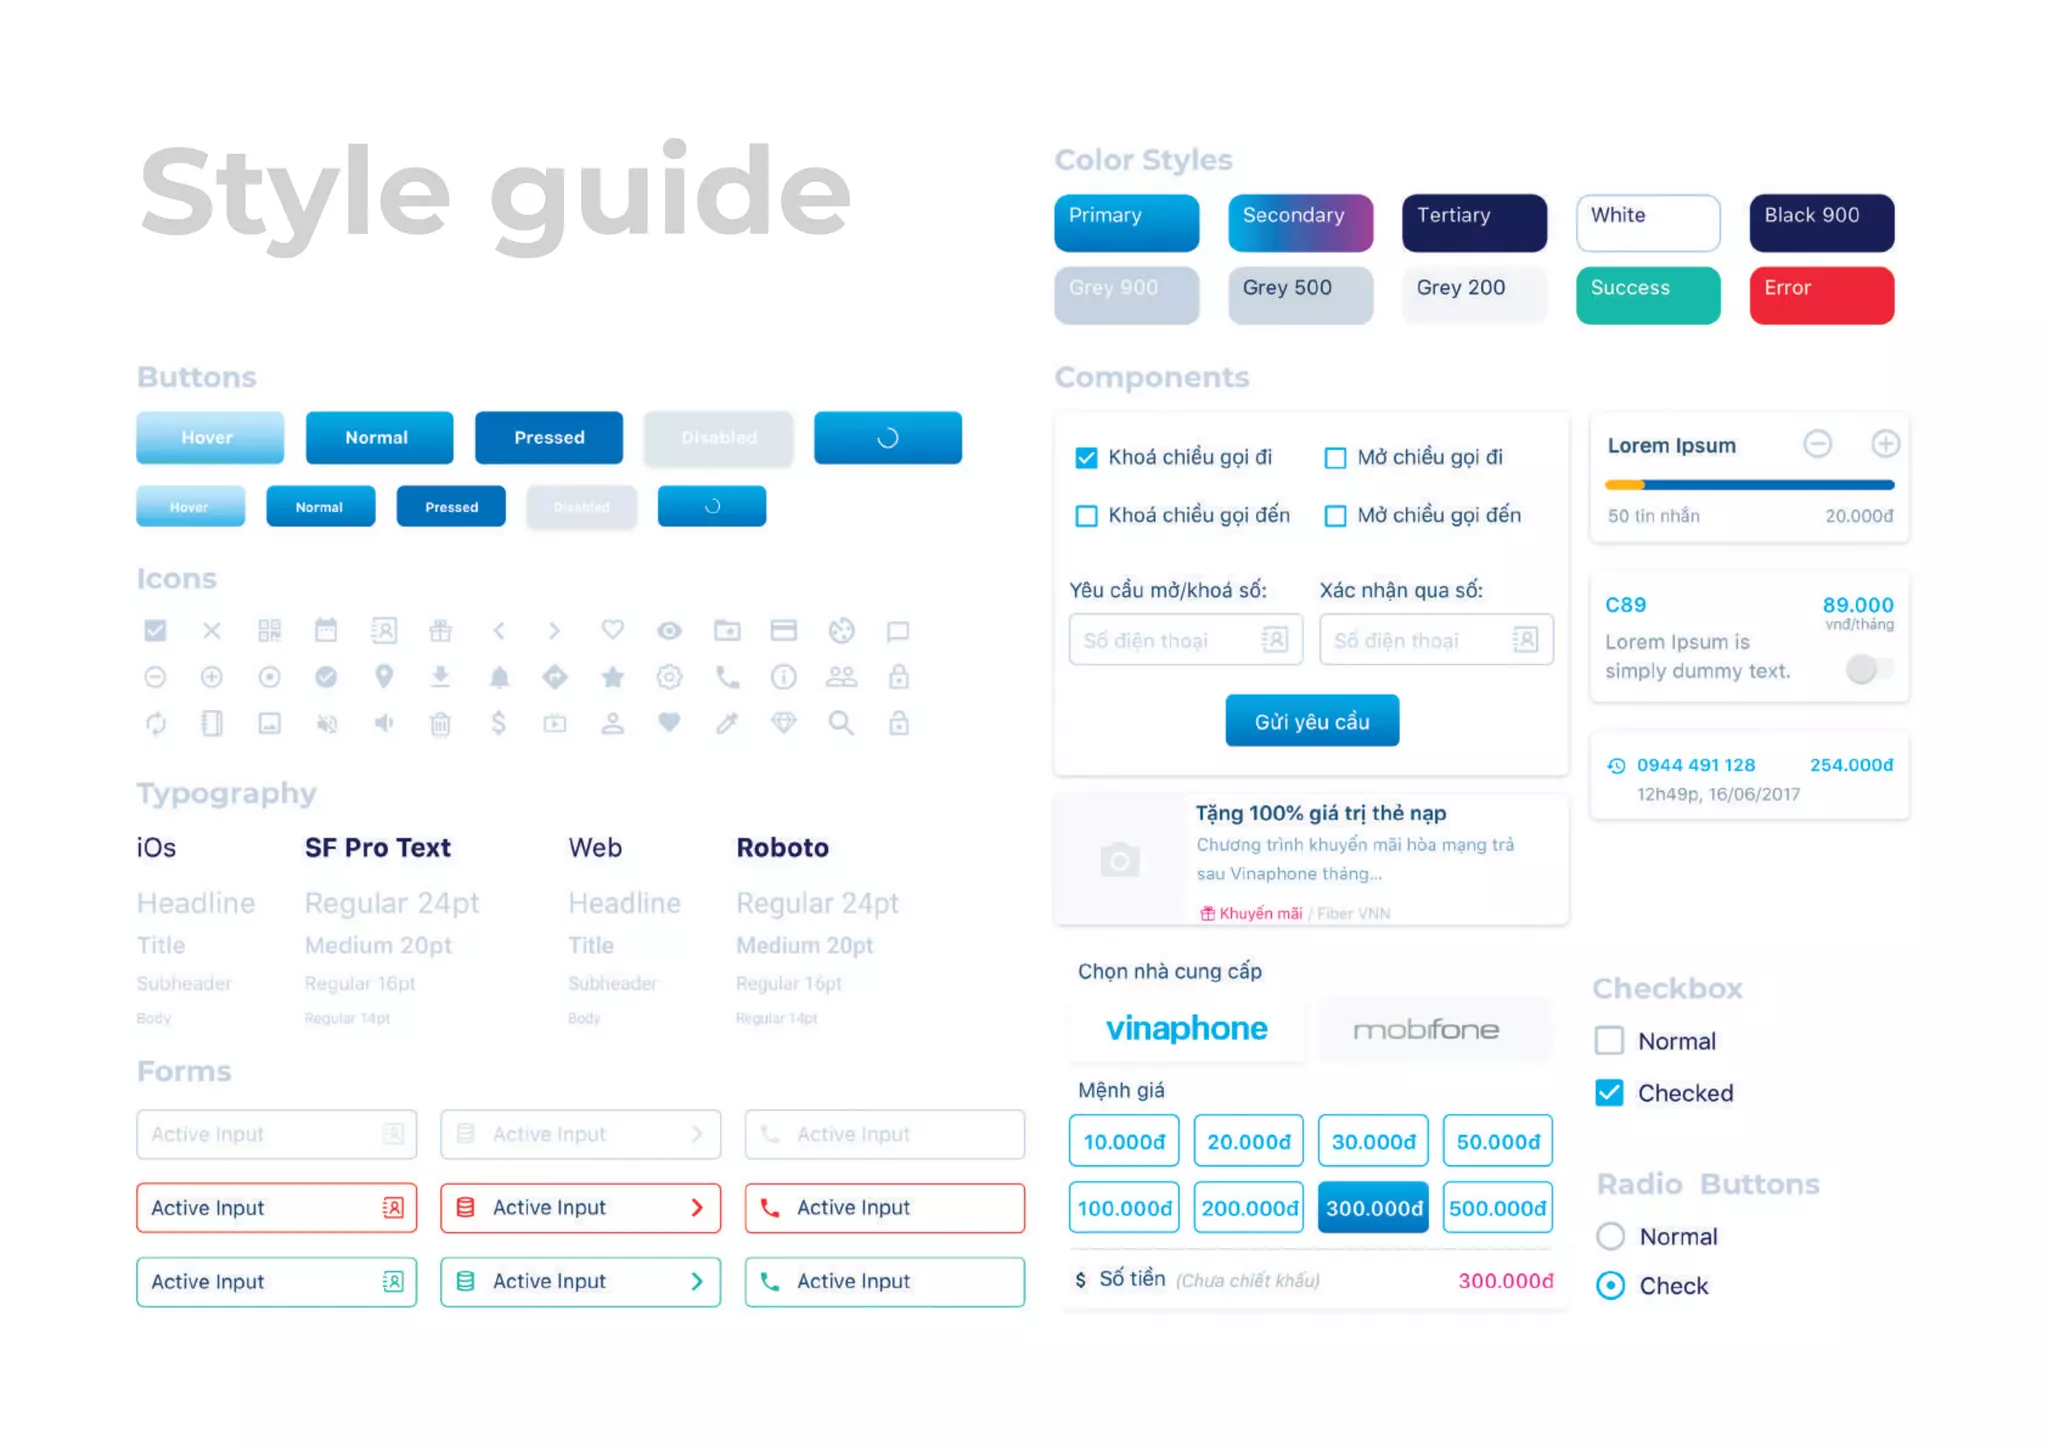Screen dimensions: 2048x1448
Task: Choose the mobifone provider tab
Action: pyautogui.click(x=1435, y=1028)
